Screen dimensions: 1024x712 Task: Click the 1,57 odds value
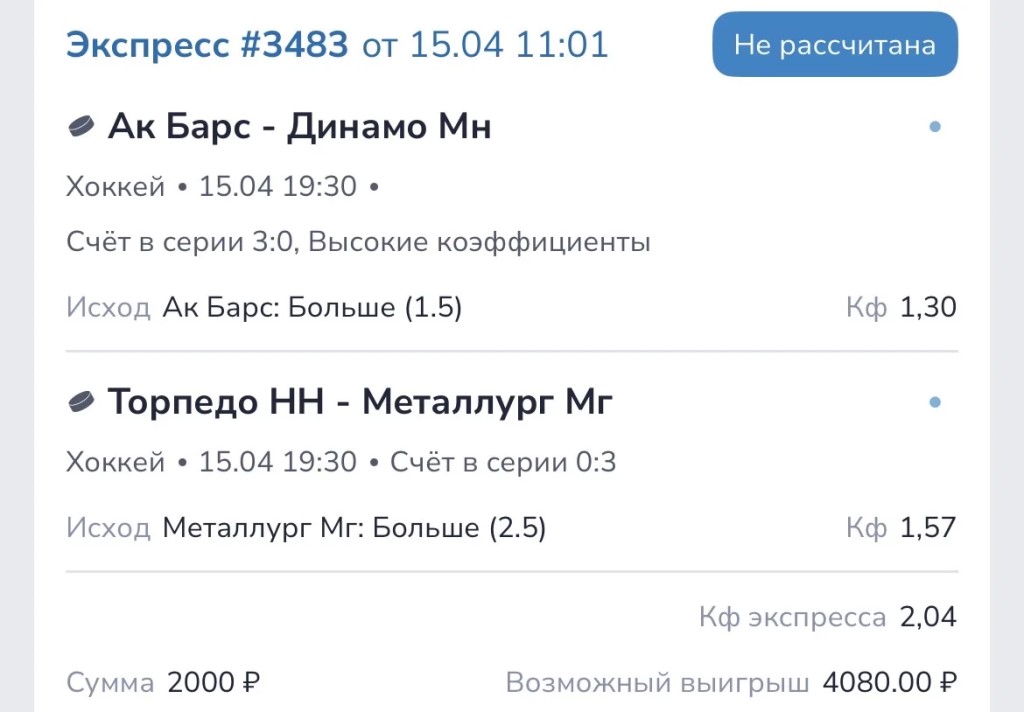[x=928, y=527]
